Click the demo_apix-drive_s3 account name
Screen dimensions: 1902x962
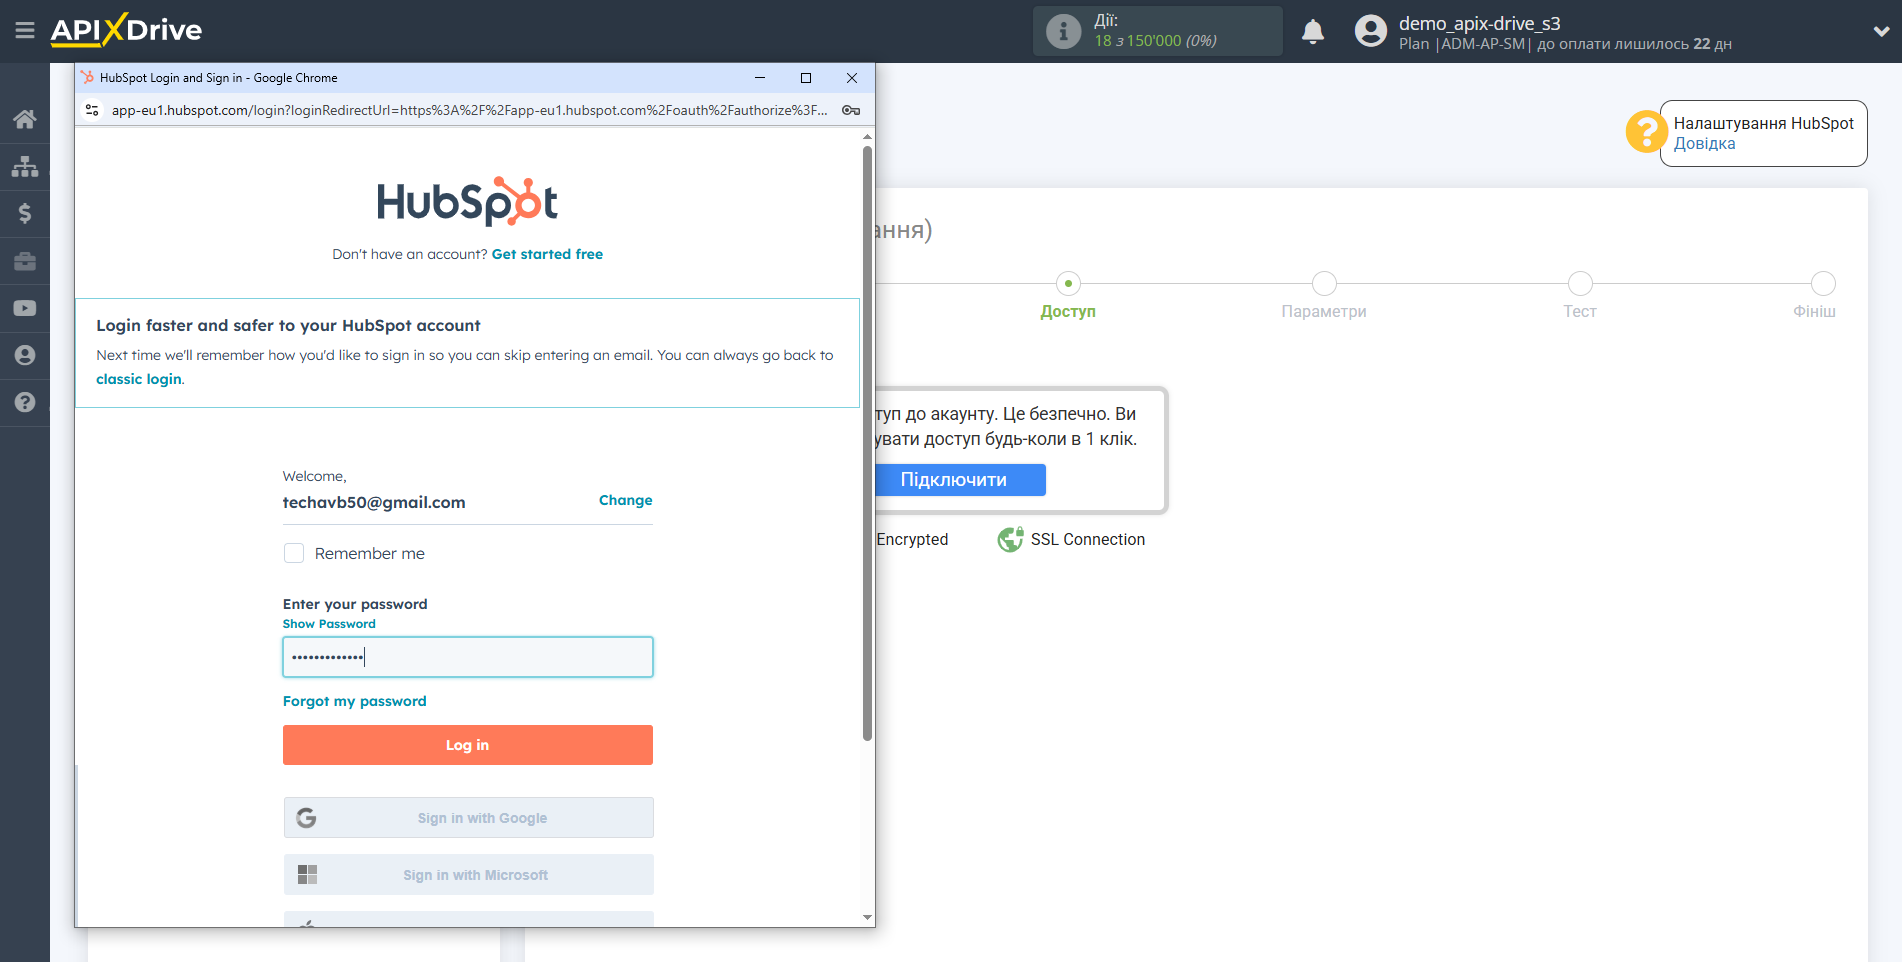[x=1479, y=23]
